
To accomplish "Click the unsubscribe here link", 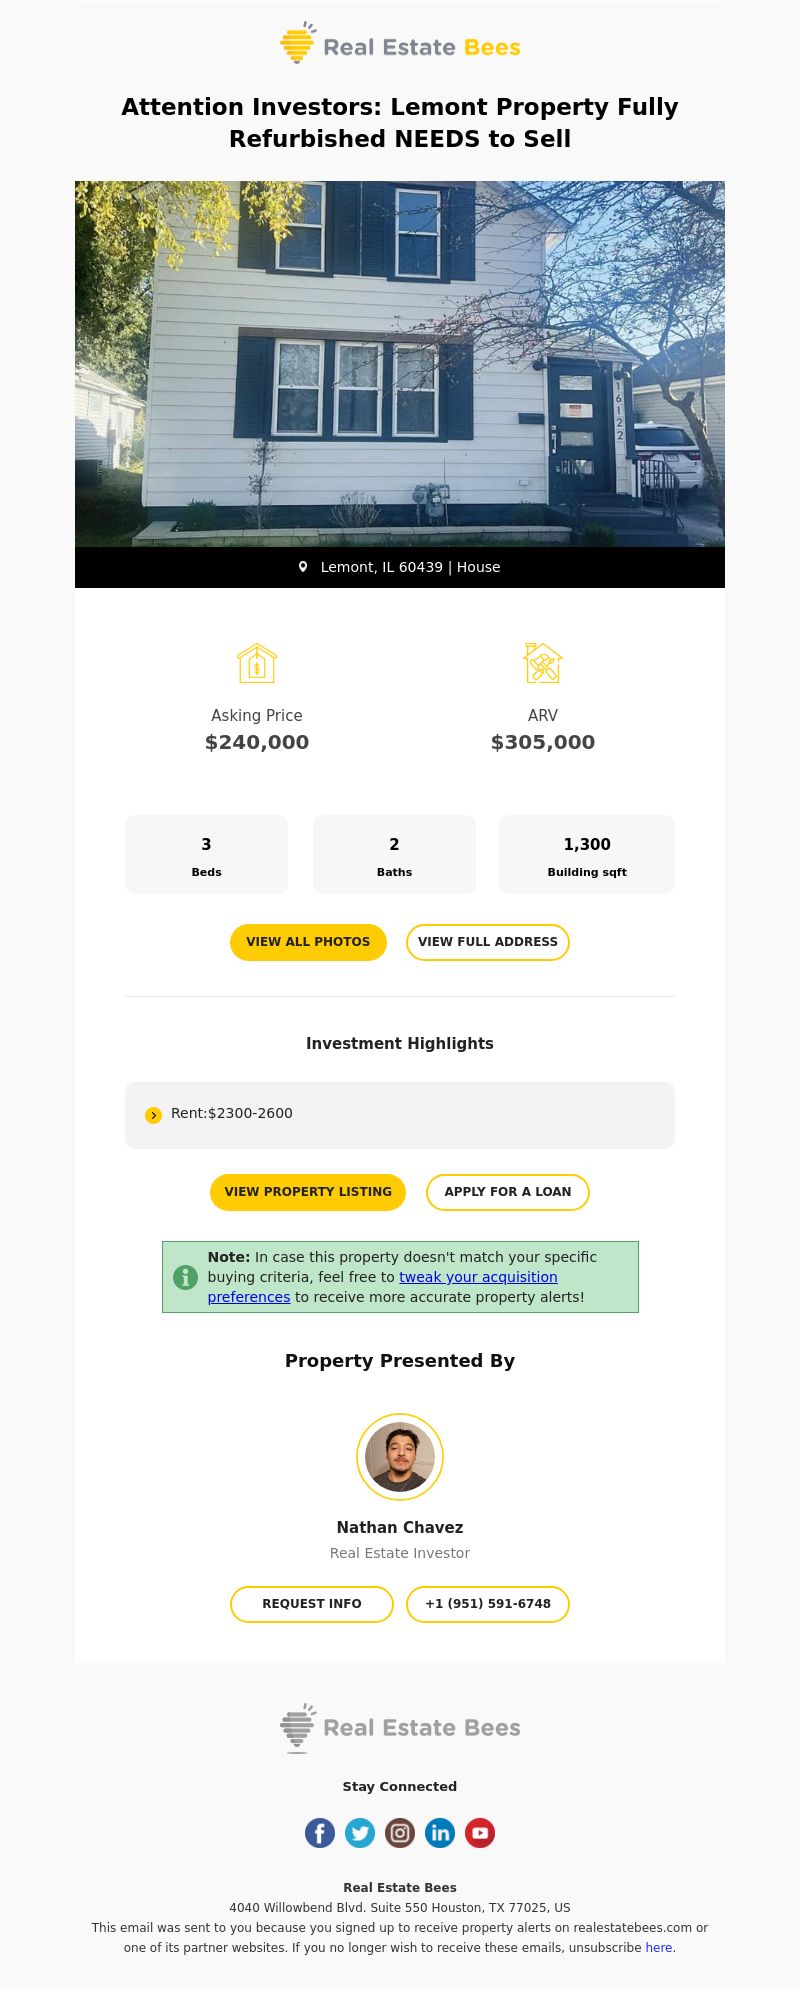I will pyautogui.click(x=659, y=1947).
